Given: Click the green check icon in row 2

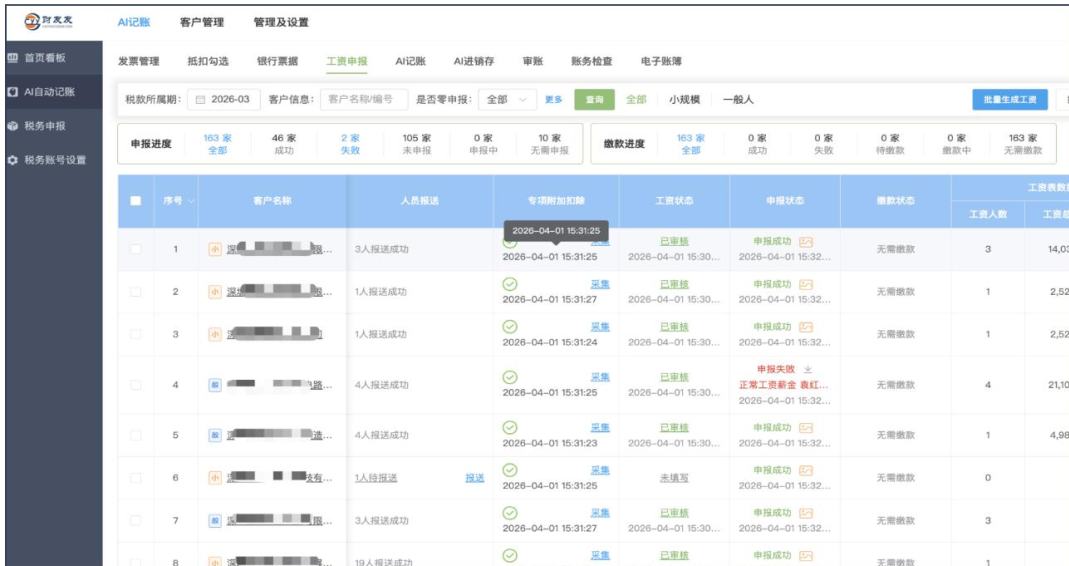Looking at the screenshot, I should coord(510,284).
